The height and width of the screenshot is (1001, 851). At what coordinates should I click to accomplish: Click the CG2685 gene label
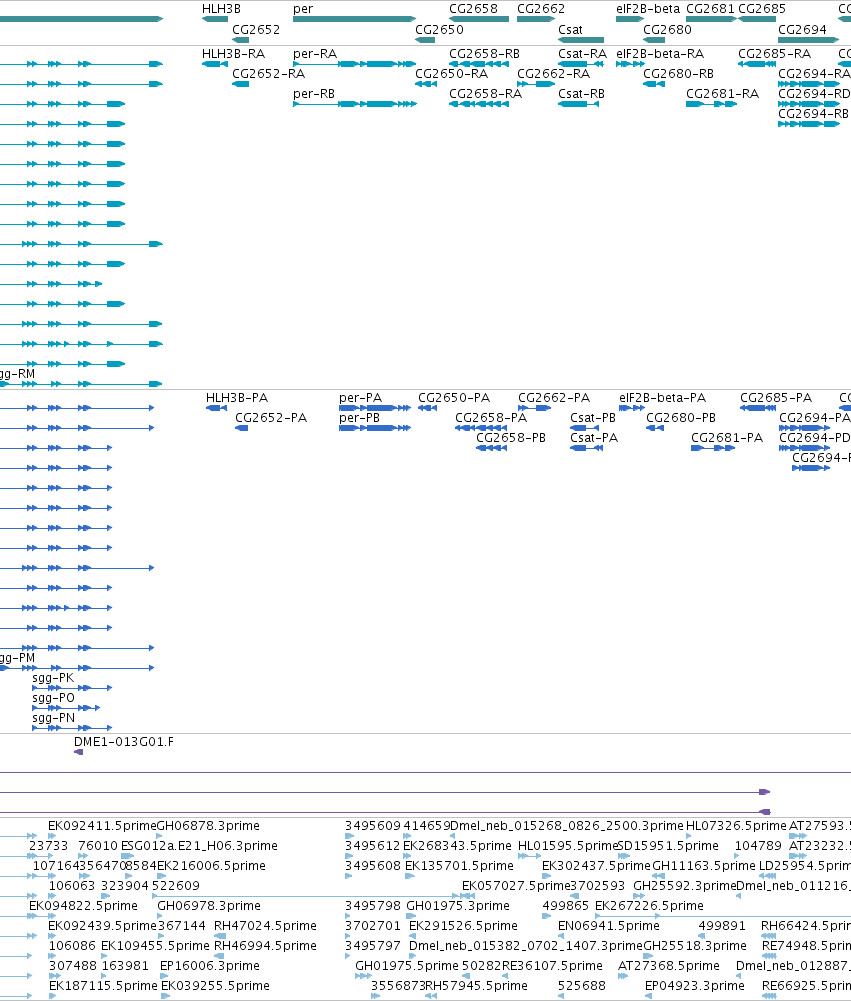(x=762, y=9)
